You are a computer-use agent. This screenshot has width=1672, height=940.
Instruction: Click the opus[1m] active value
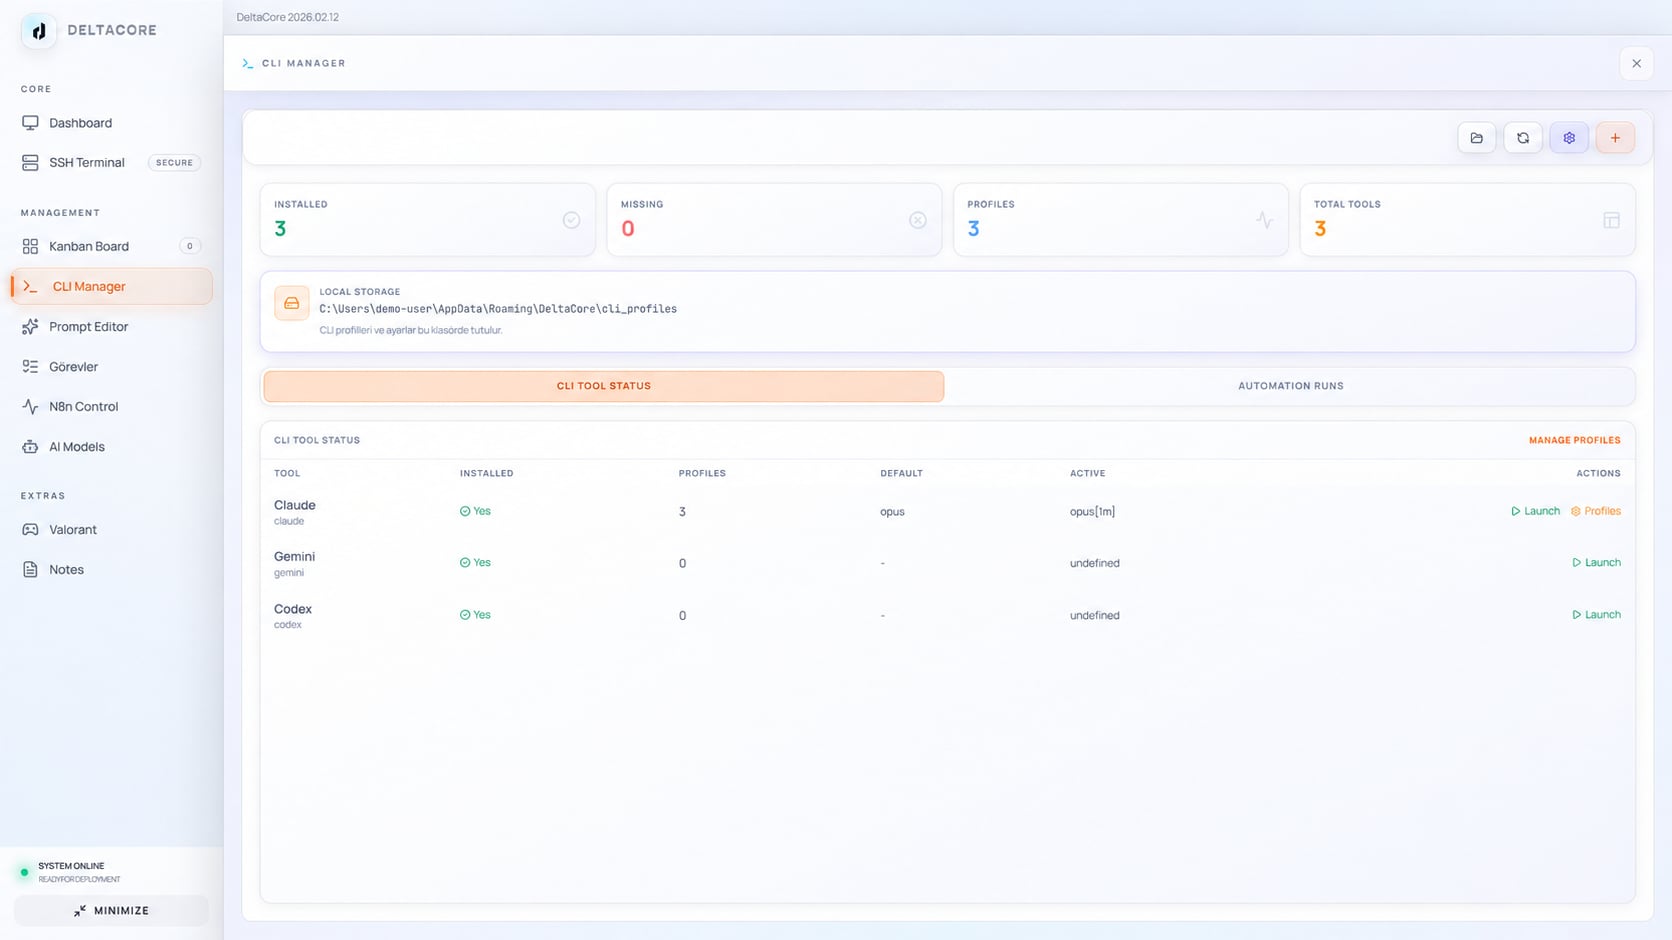pyautogui.click(x=1092, y=512)
